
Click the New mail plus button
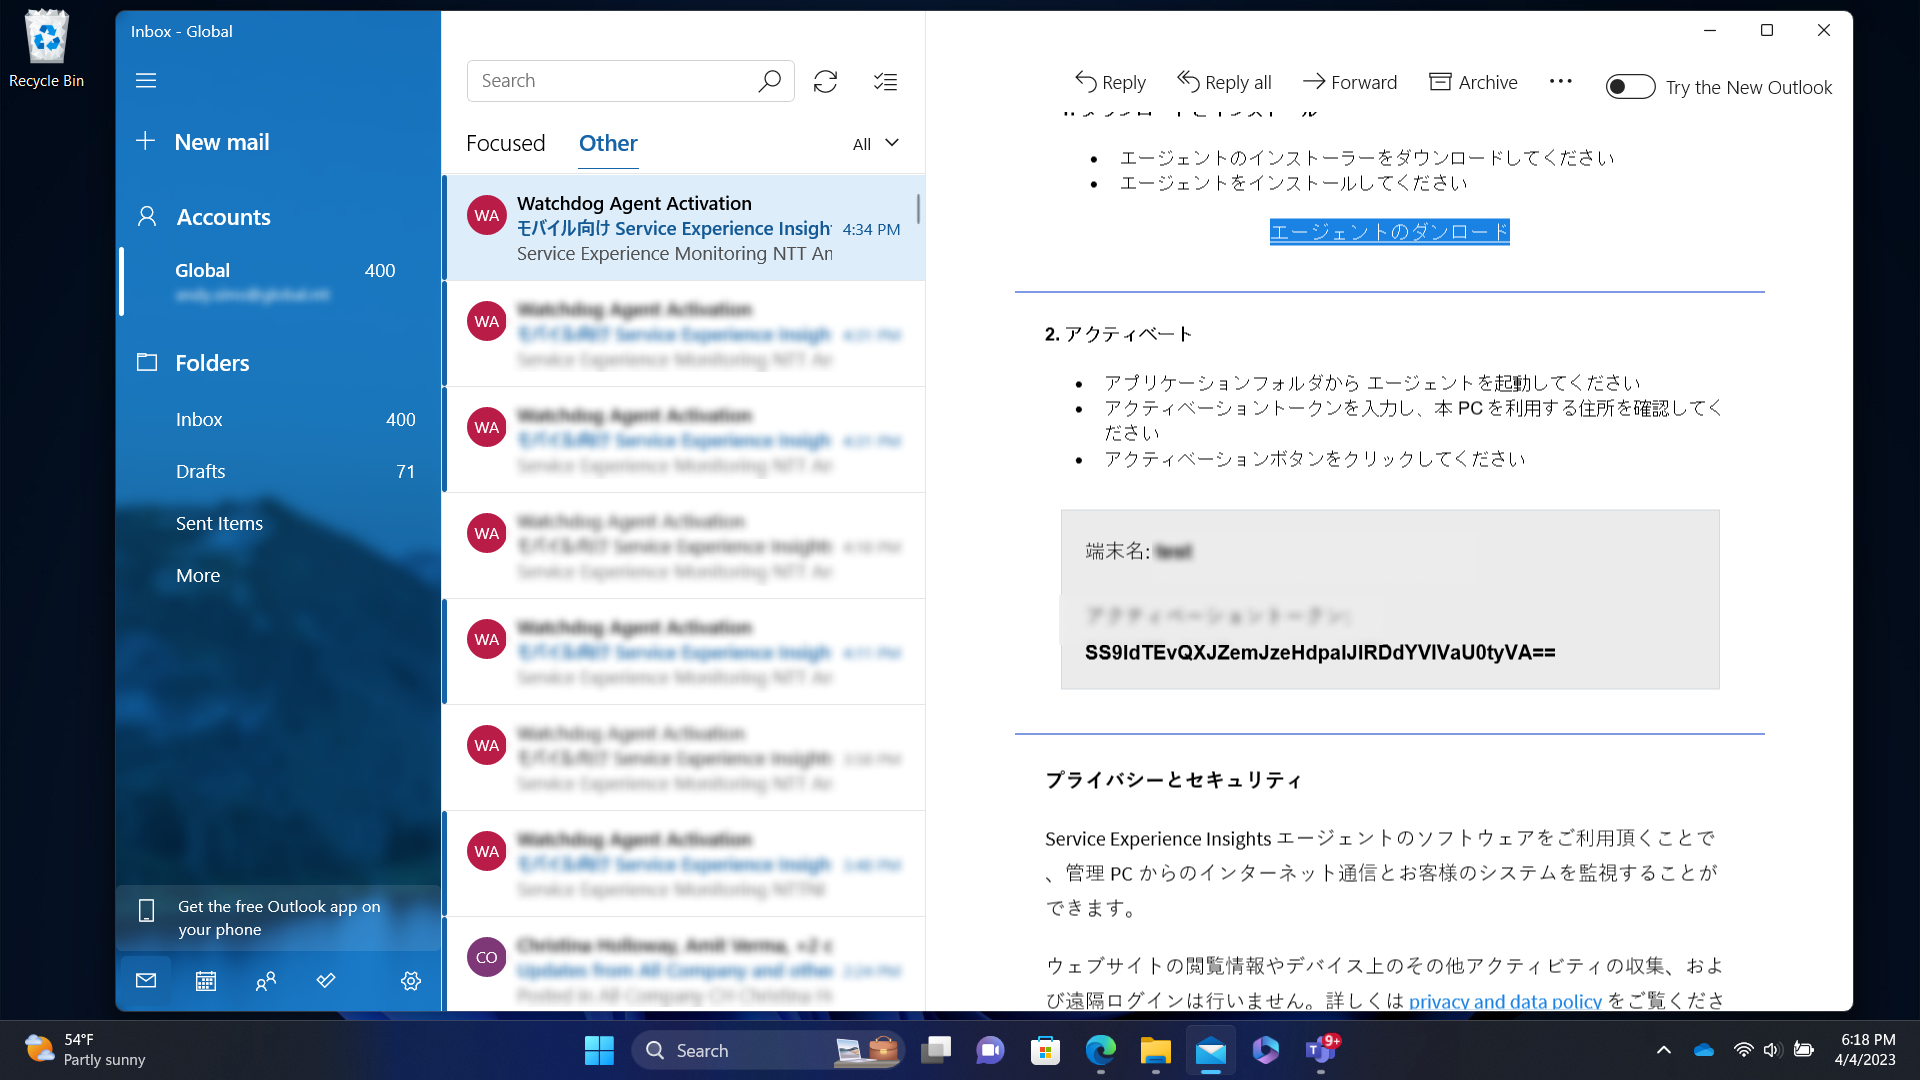(x=145, y=141)
